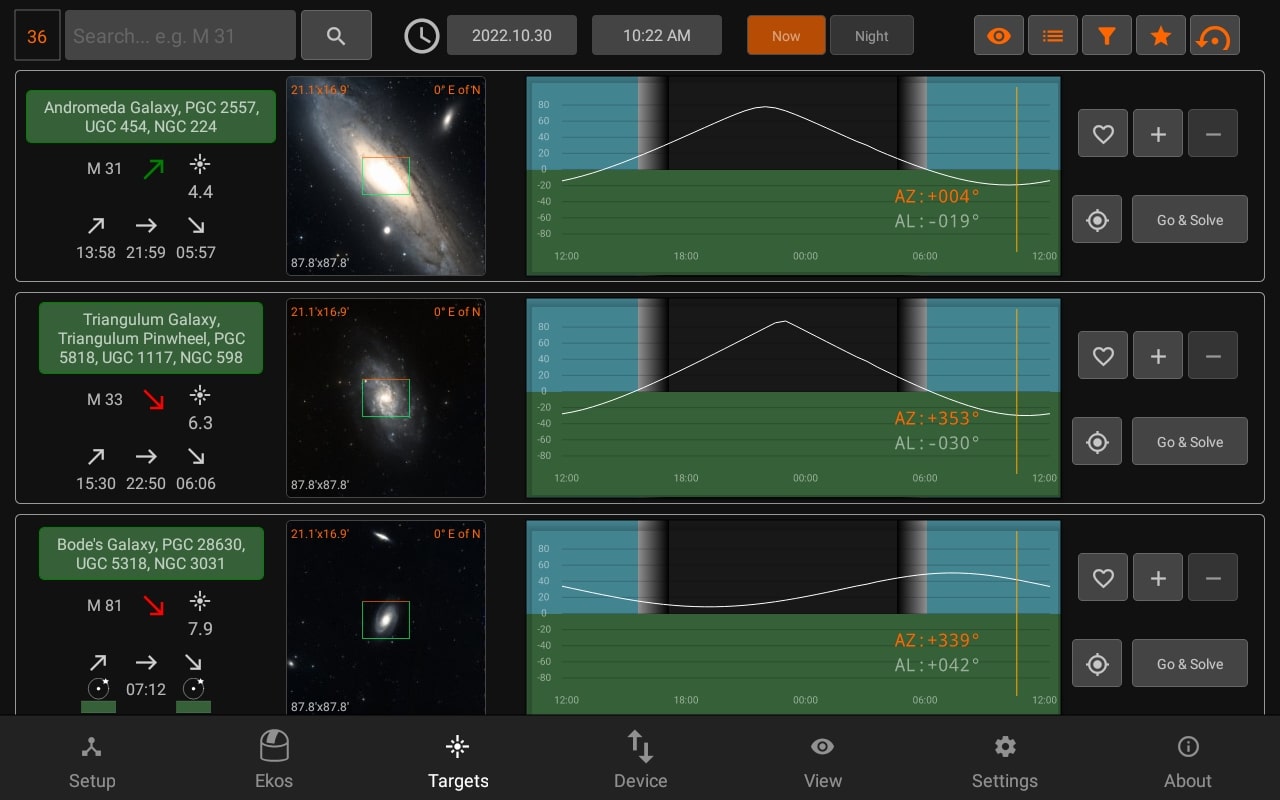Image resolution: width=1280 pixels, height=800 pixels.
Task: Open the Settings tab
Action: click(x=1005, y=760)
